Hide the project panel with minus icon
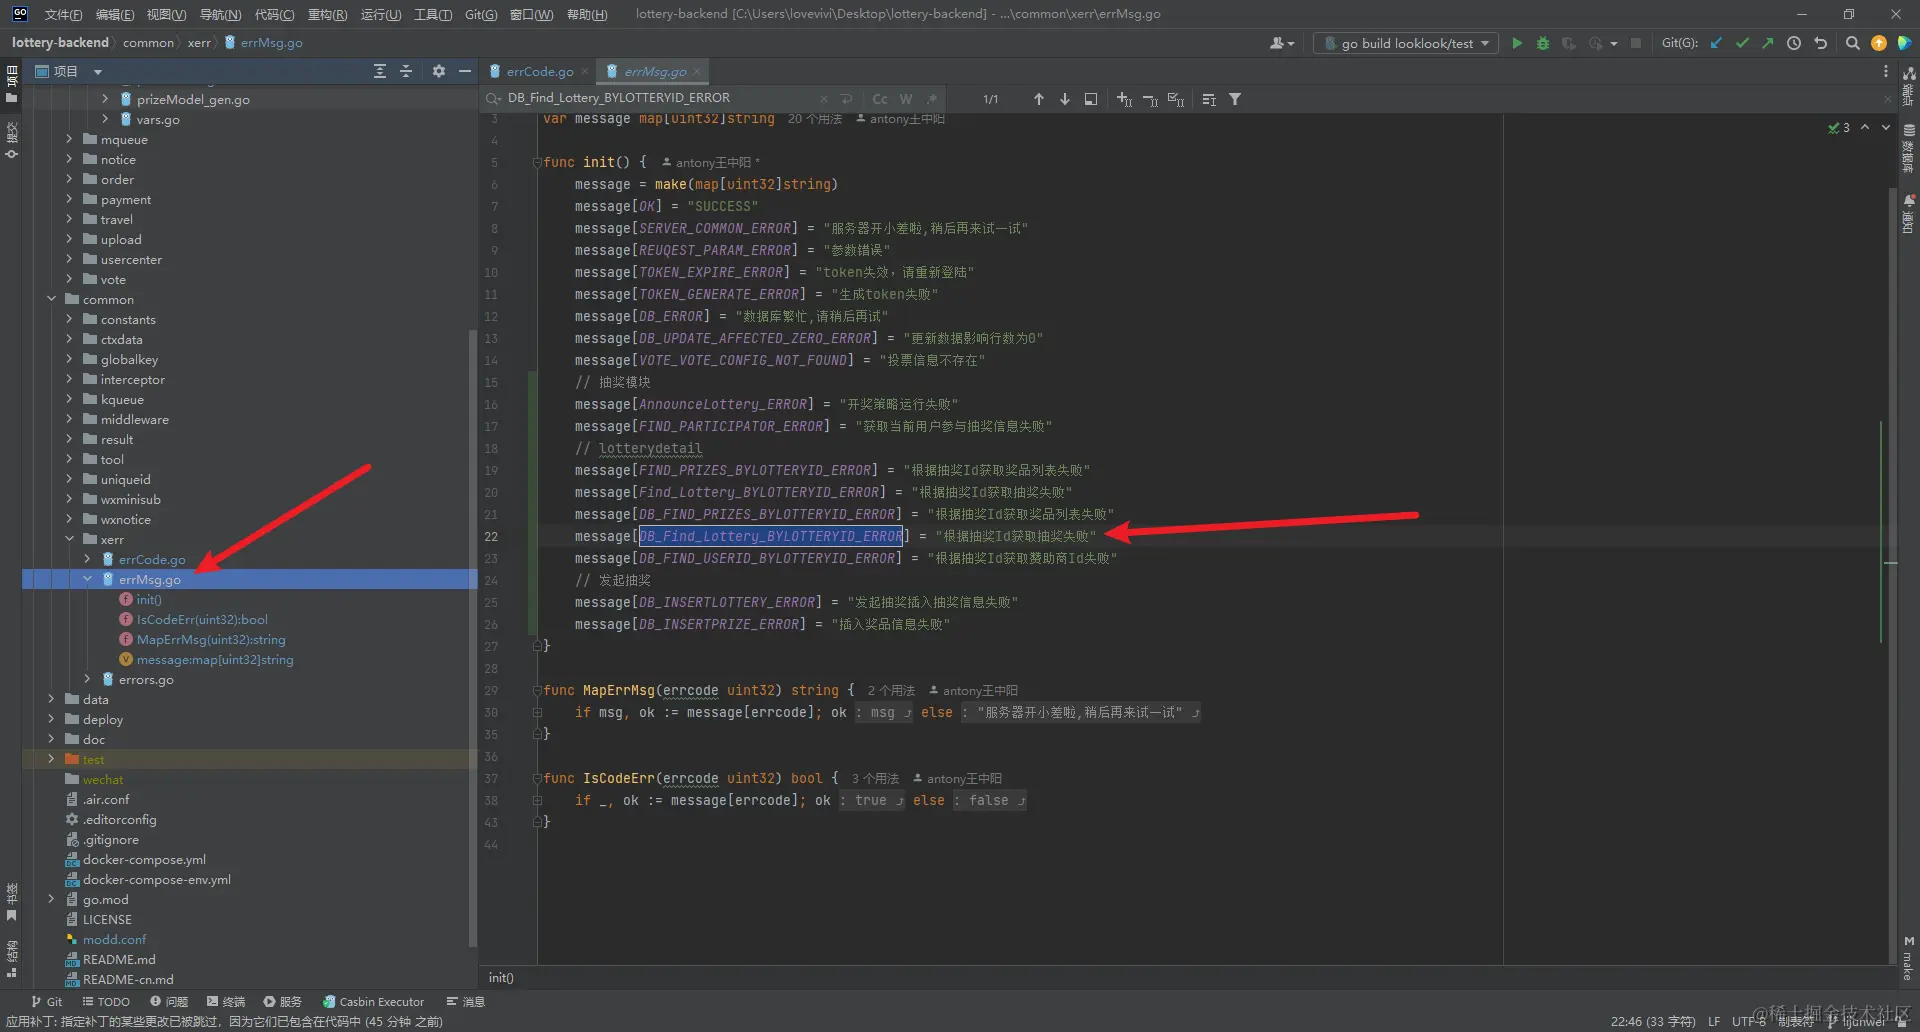 464,71
